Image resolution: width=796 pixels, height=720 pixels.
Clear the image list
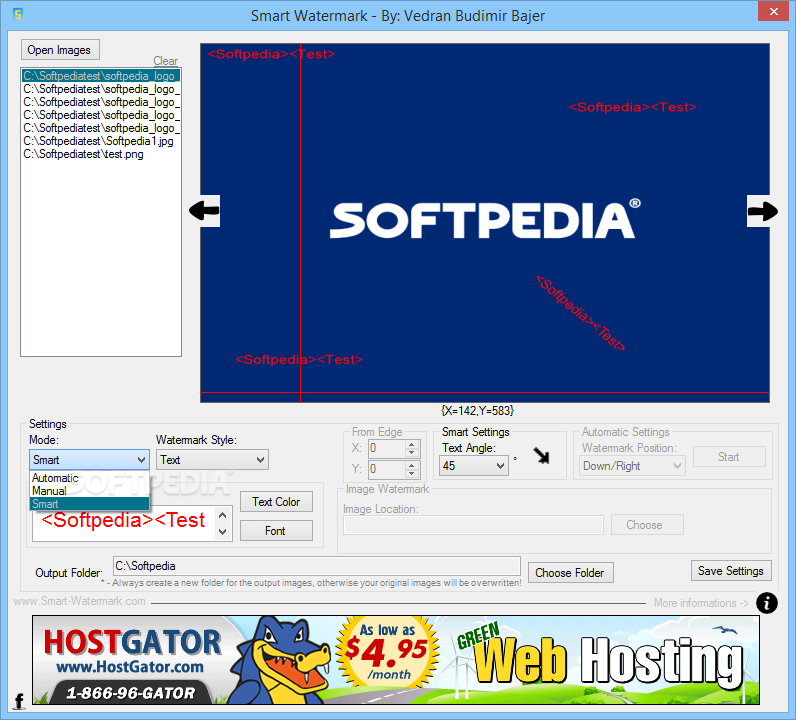tap(165, 61)
